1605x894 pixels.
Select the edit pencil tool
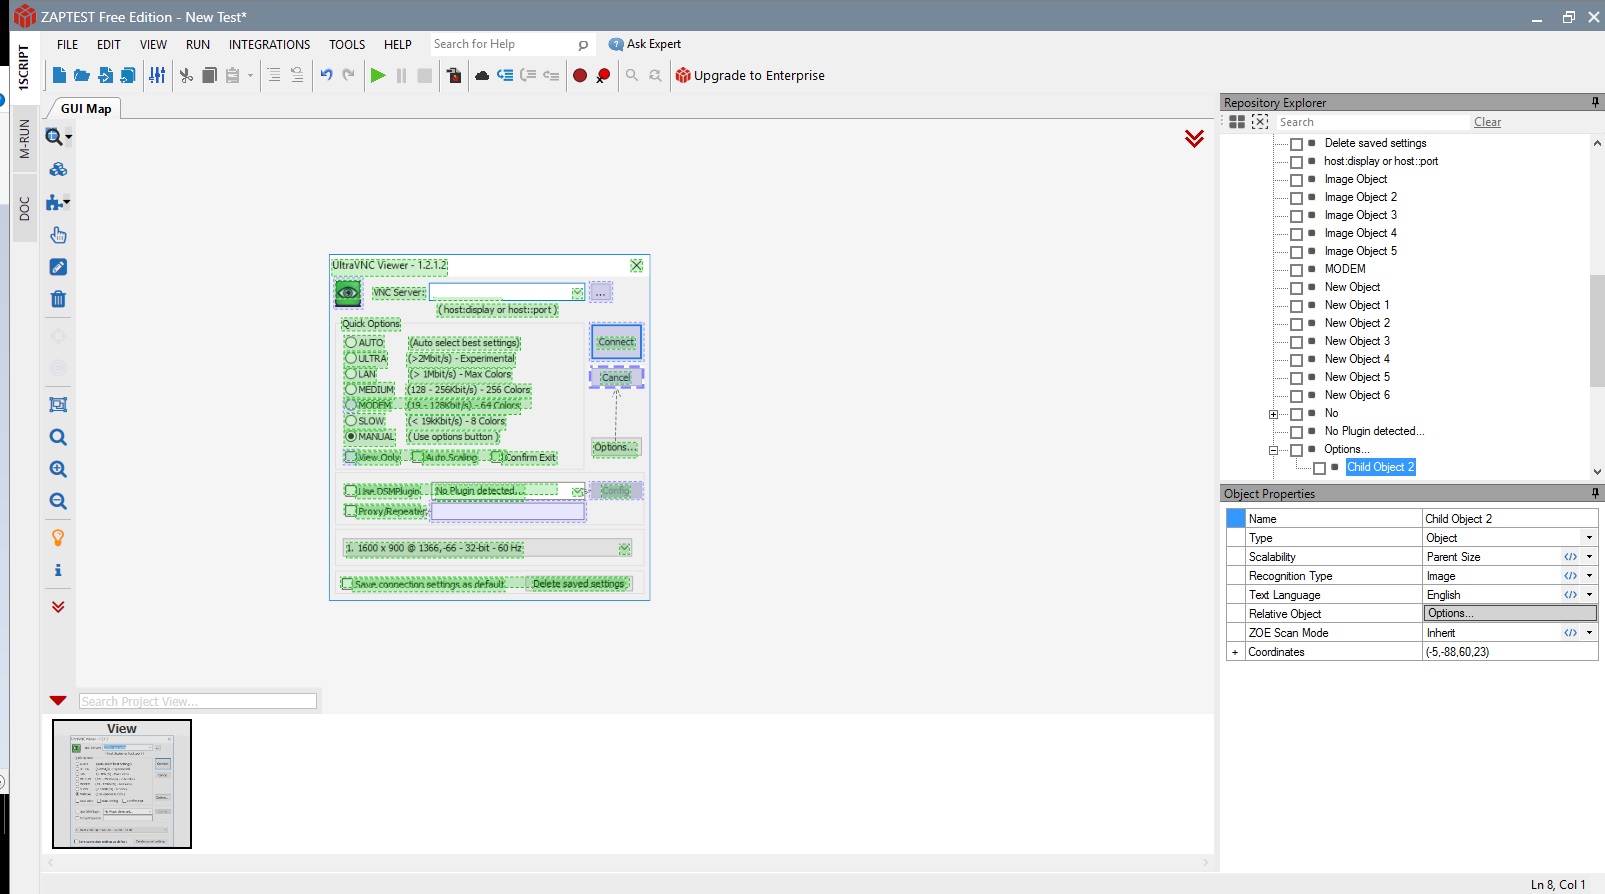(58, 267)
